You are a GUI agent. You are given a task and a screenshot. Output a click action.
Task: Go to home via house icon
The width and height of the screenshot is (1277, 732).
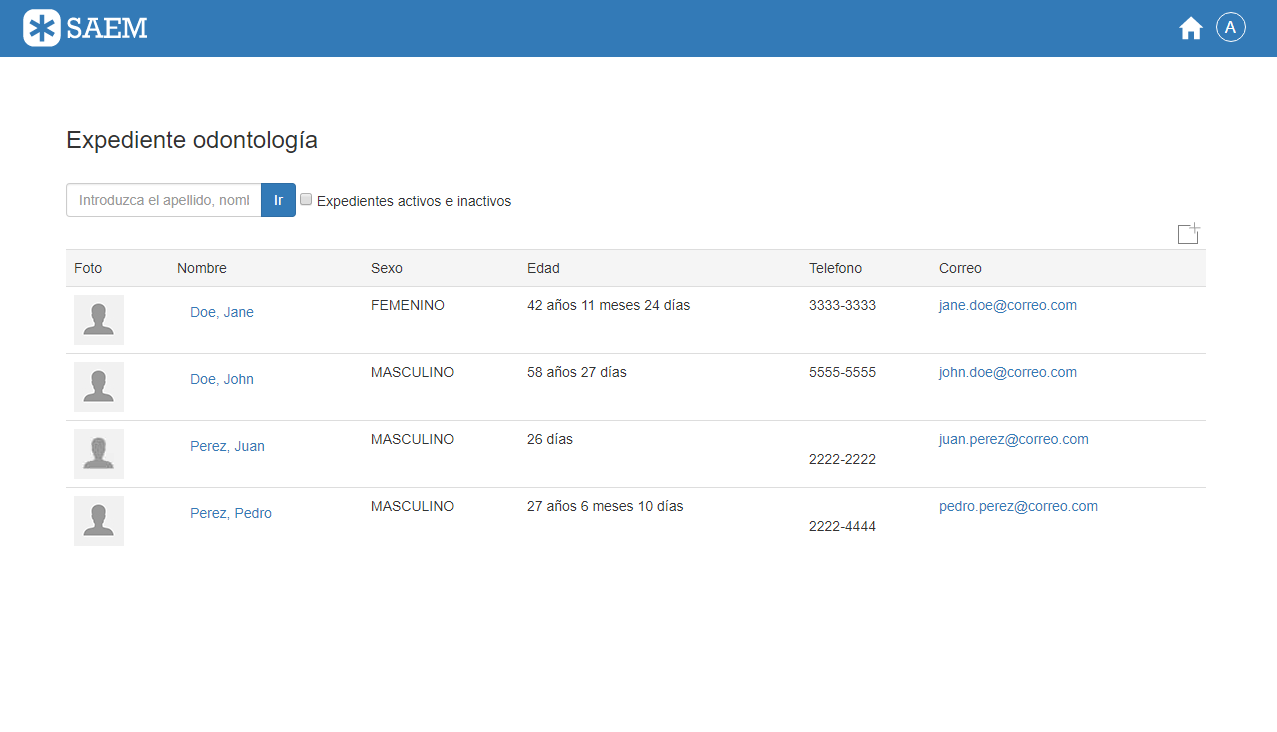coord(1190,28)
